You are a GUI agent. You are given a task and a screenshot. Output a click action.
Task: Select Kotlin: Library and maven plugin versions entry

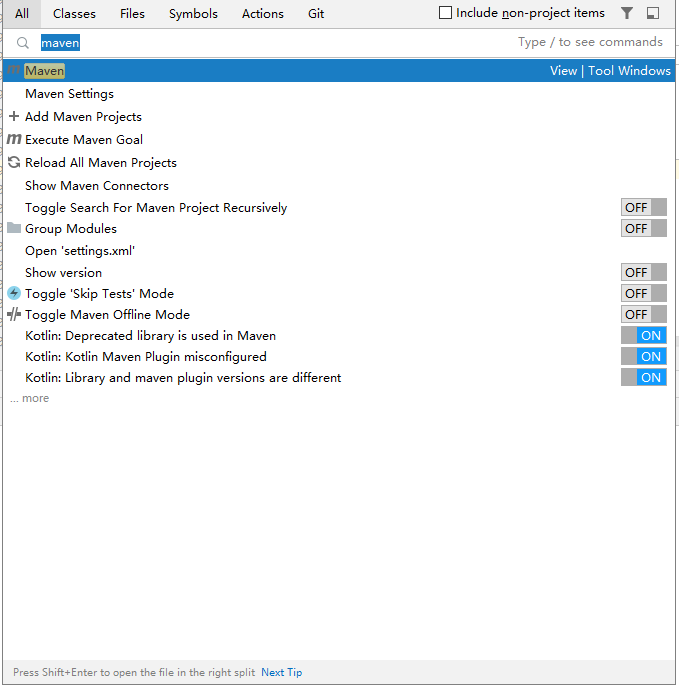(x=183, y=377)
